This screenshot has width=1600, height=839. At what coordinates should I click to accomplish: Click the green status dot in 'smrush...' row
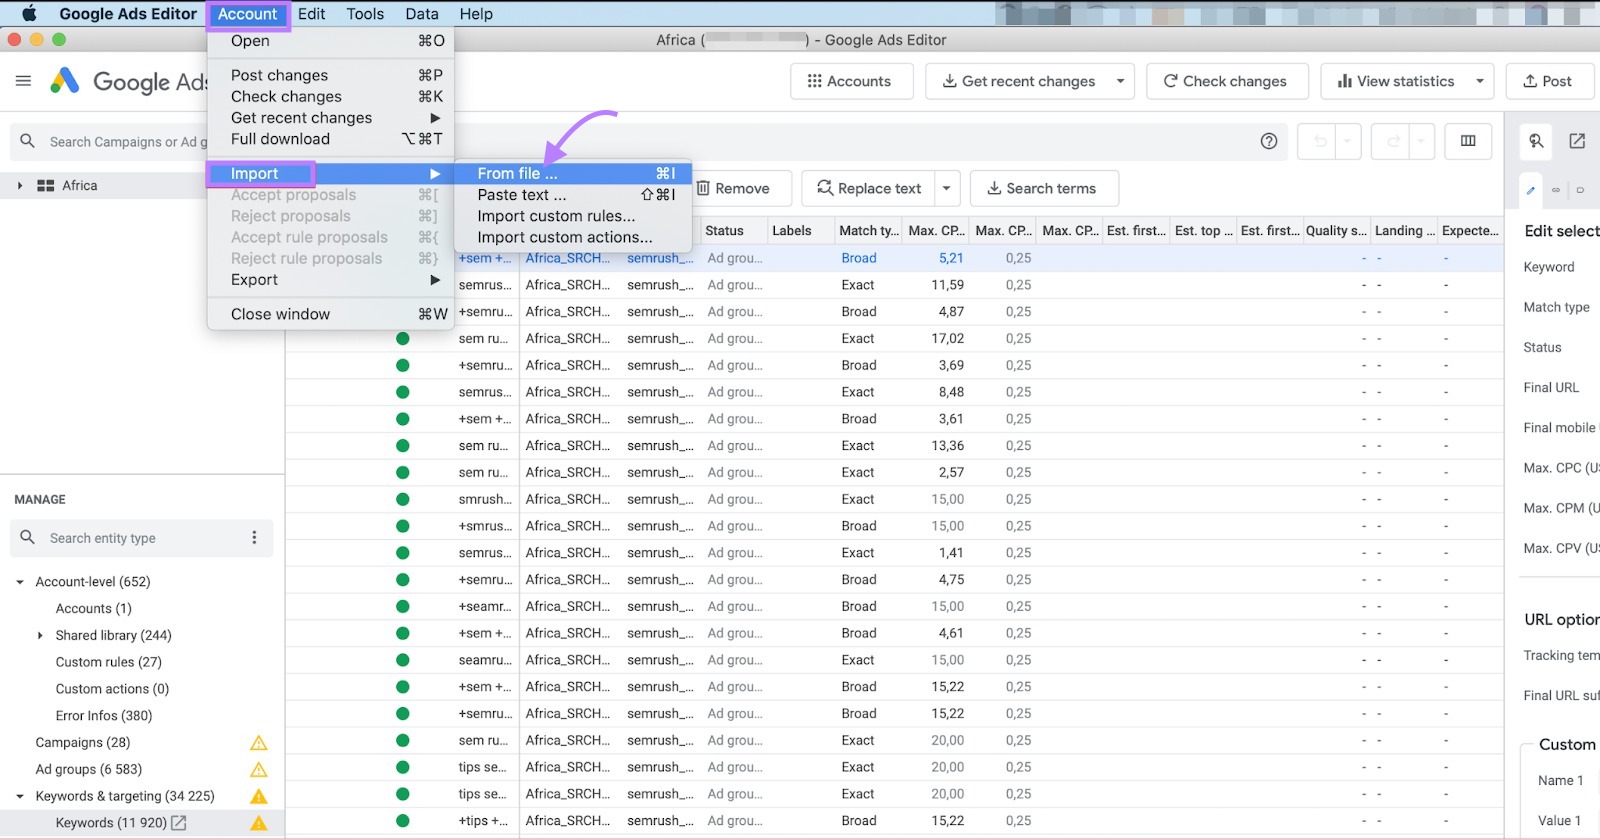tap(403, 499)
